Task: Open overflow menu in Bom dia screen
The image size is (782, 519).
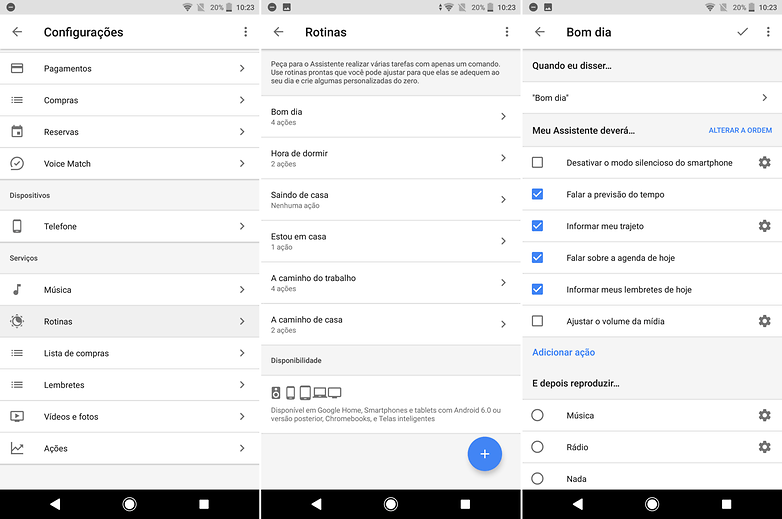Action: pyautogui.click(x=768, y=32)
